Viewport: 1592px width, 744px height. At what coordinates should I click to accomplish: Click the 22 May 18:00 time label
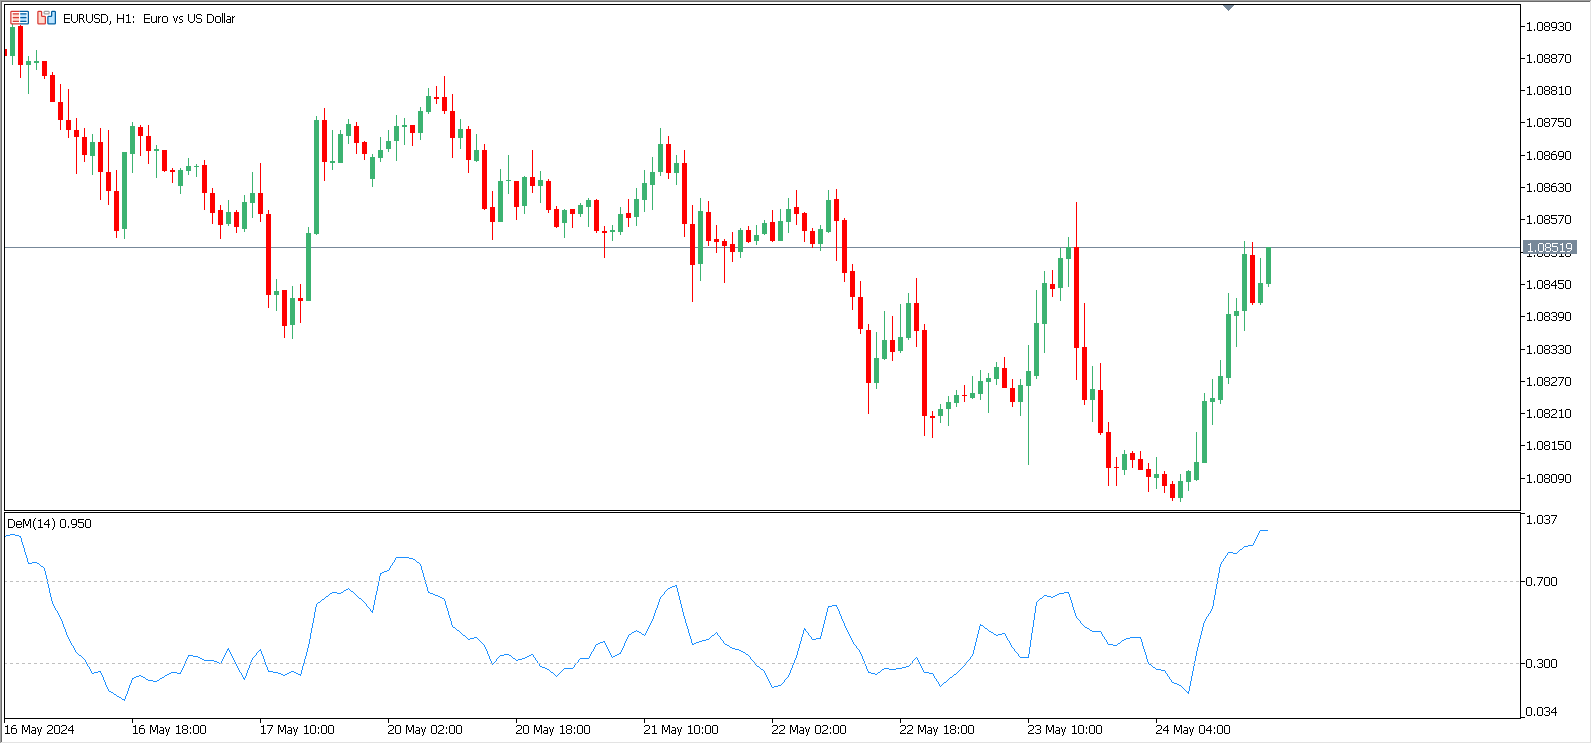pyautogui.click(x=937, y=729)
